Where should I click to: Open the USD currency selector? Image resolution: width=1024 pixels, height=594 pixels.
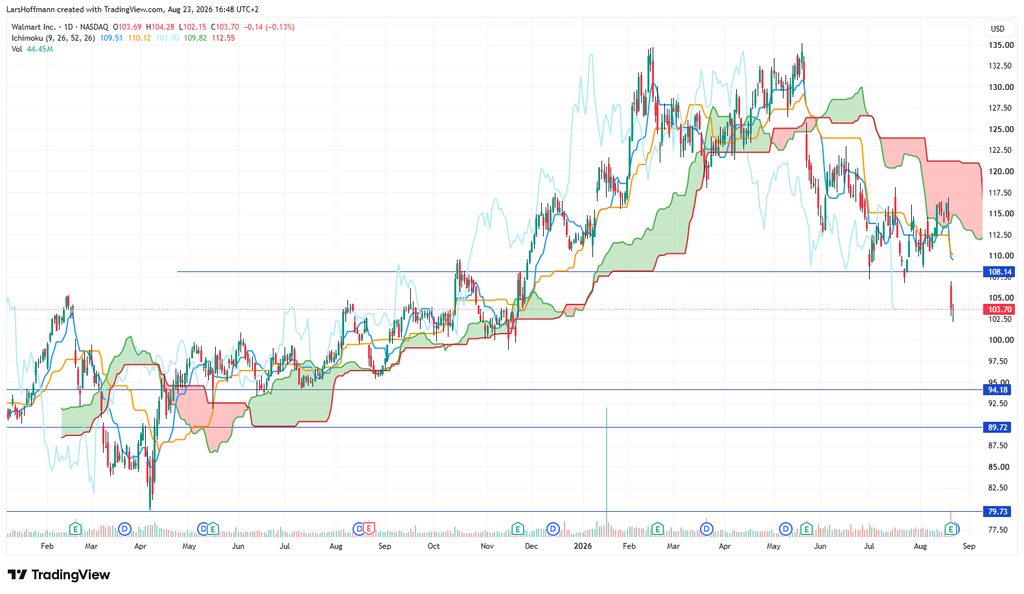click(x=997, y=29)
